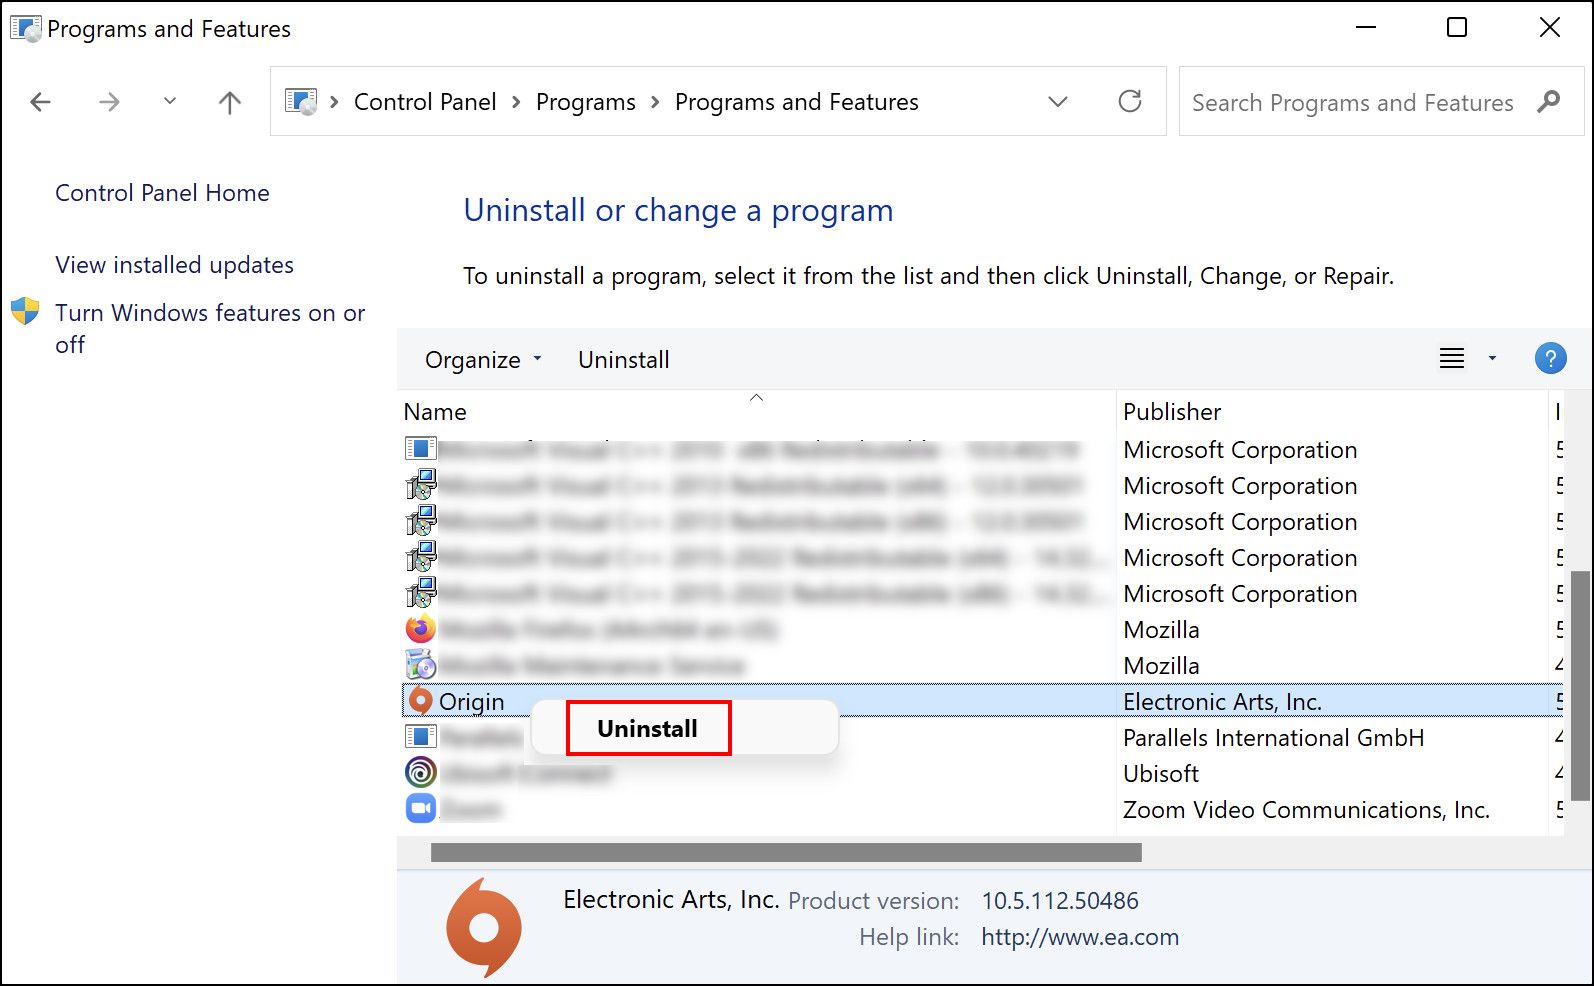Open help with the question mark icon

pos(1550,358)
